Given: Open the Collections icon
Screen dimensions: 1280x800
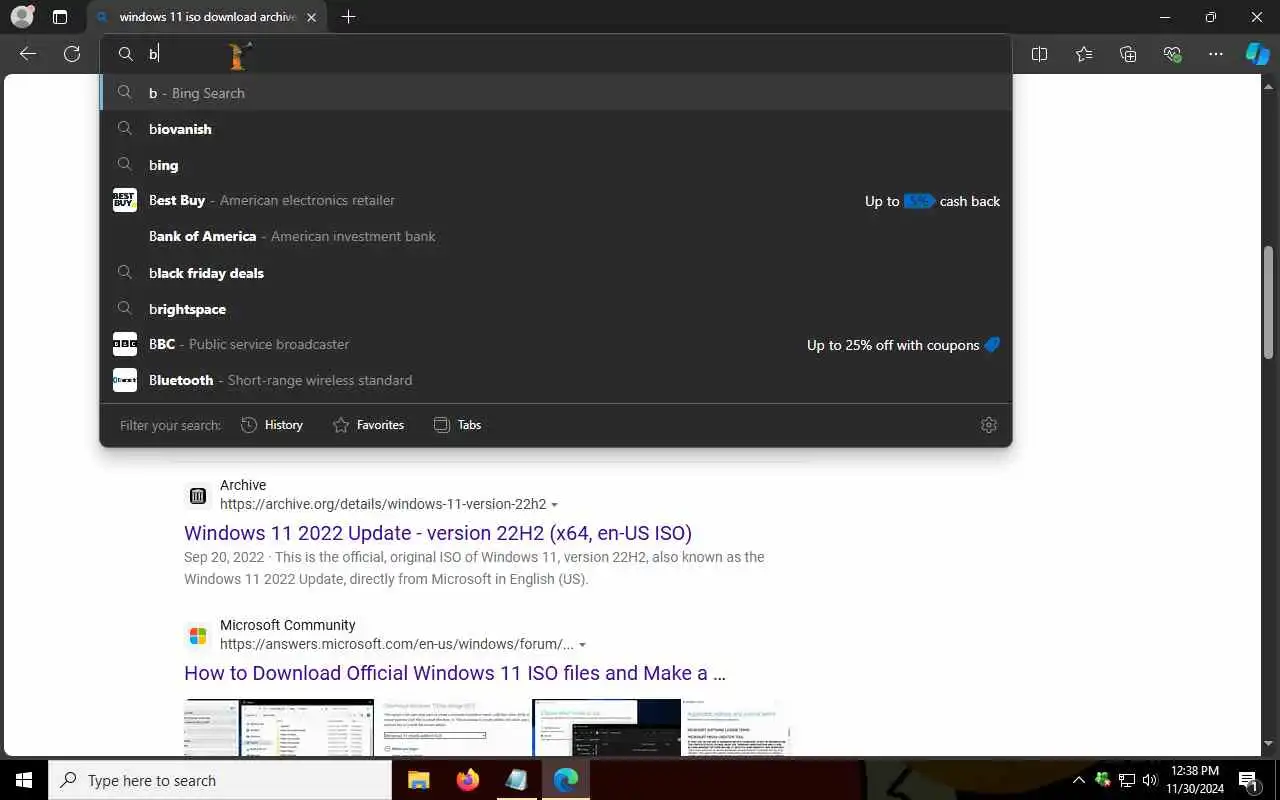Looking at the screenshot, I should click(x=1128, y=54).
